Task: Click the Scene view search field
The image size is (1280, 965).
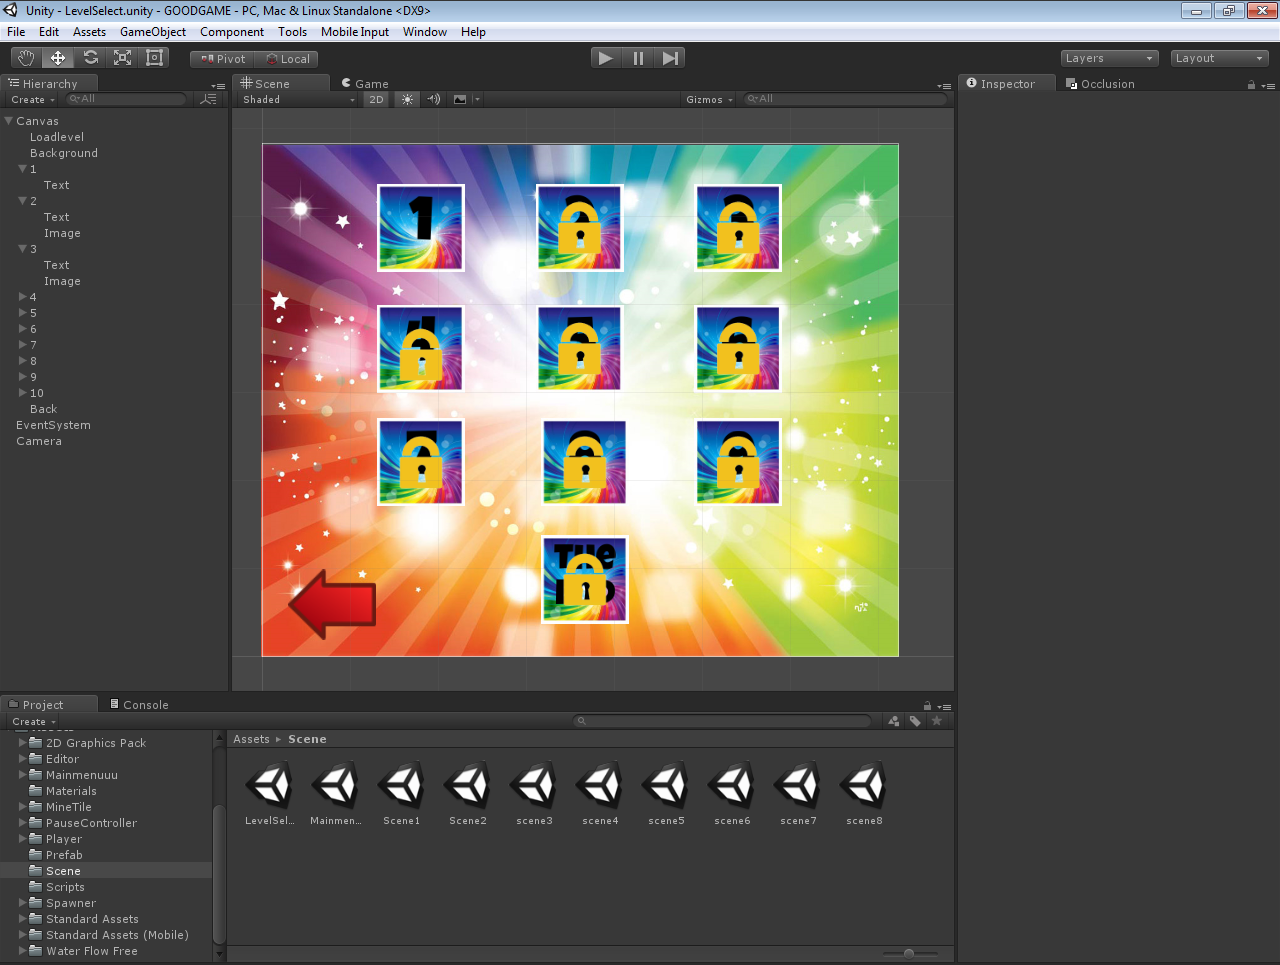Action: [845, 99]
